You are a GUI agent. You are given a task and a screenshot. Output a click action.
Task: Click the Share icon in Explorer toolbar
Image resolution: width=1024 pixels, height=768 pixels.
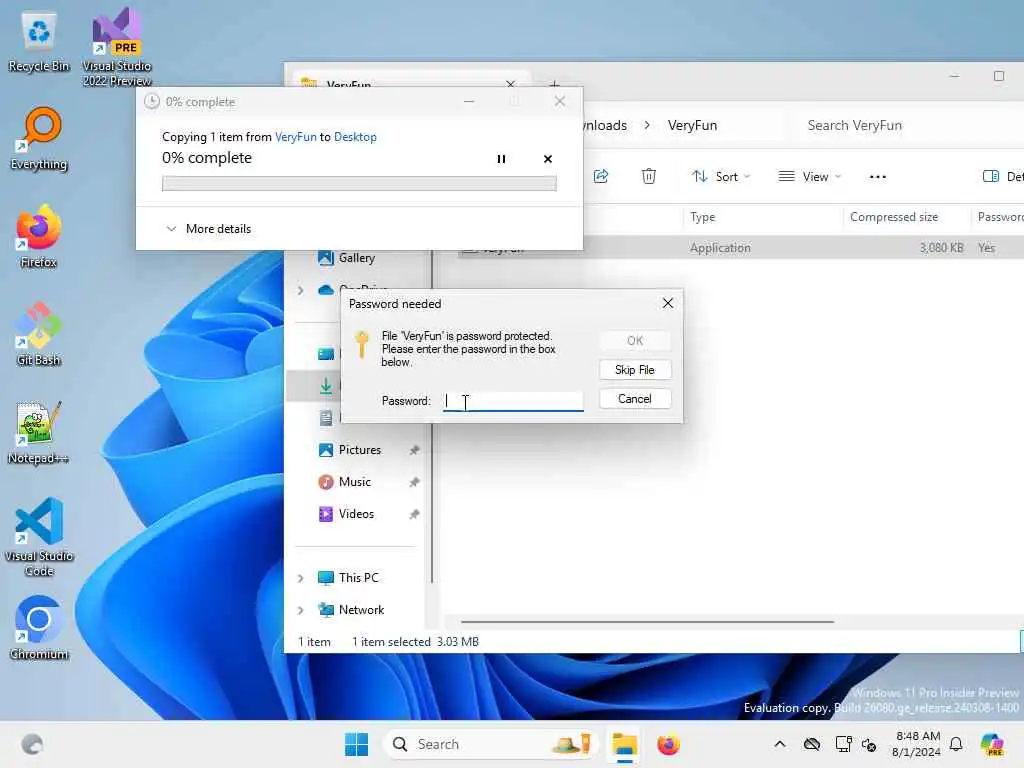[601, 176]
